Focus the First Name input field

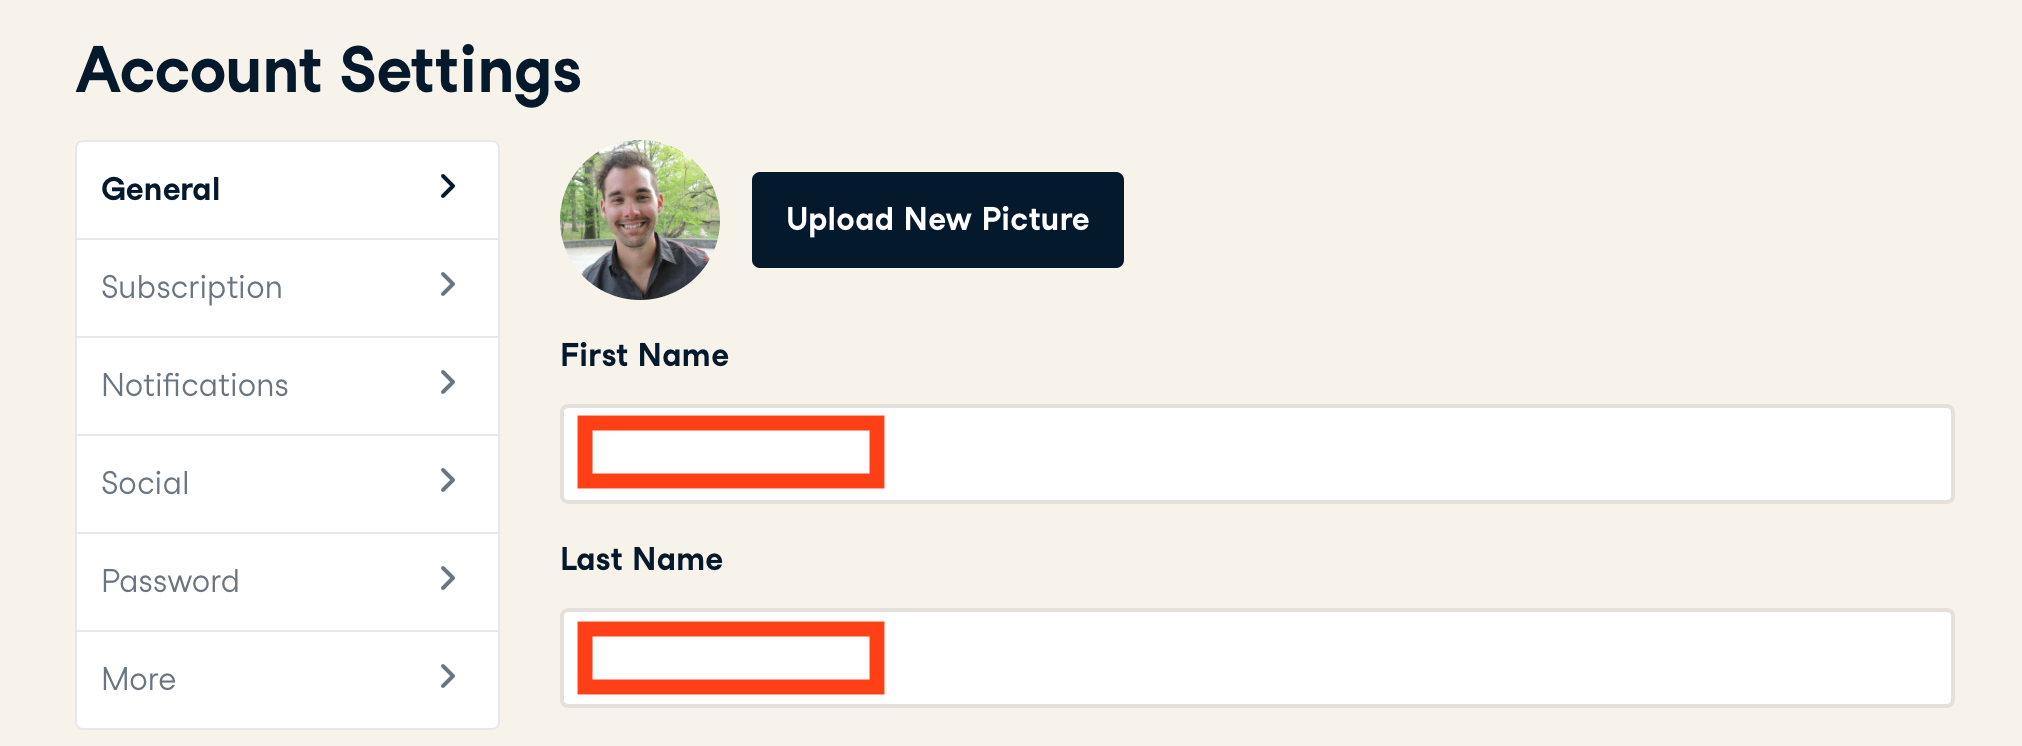[1400, 454]
